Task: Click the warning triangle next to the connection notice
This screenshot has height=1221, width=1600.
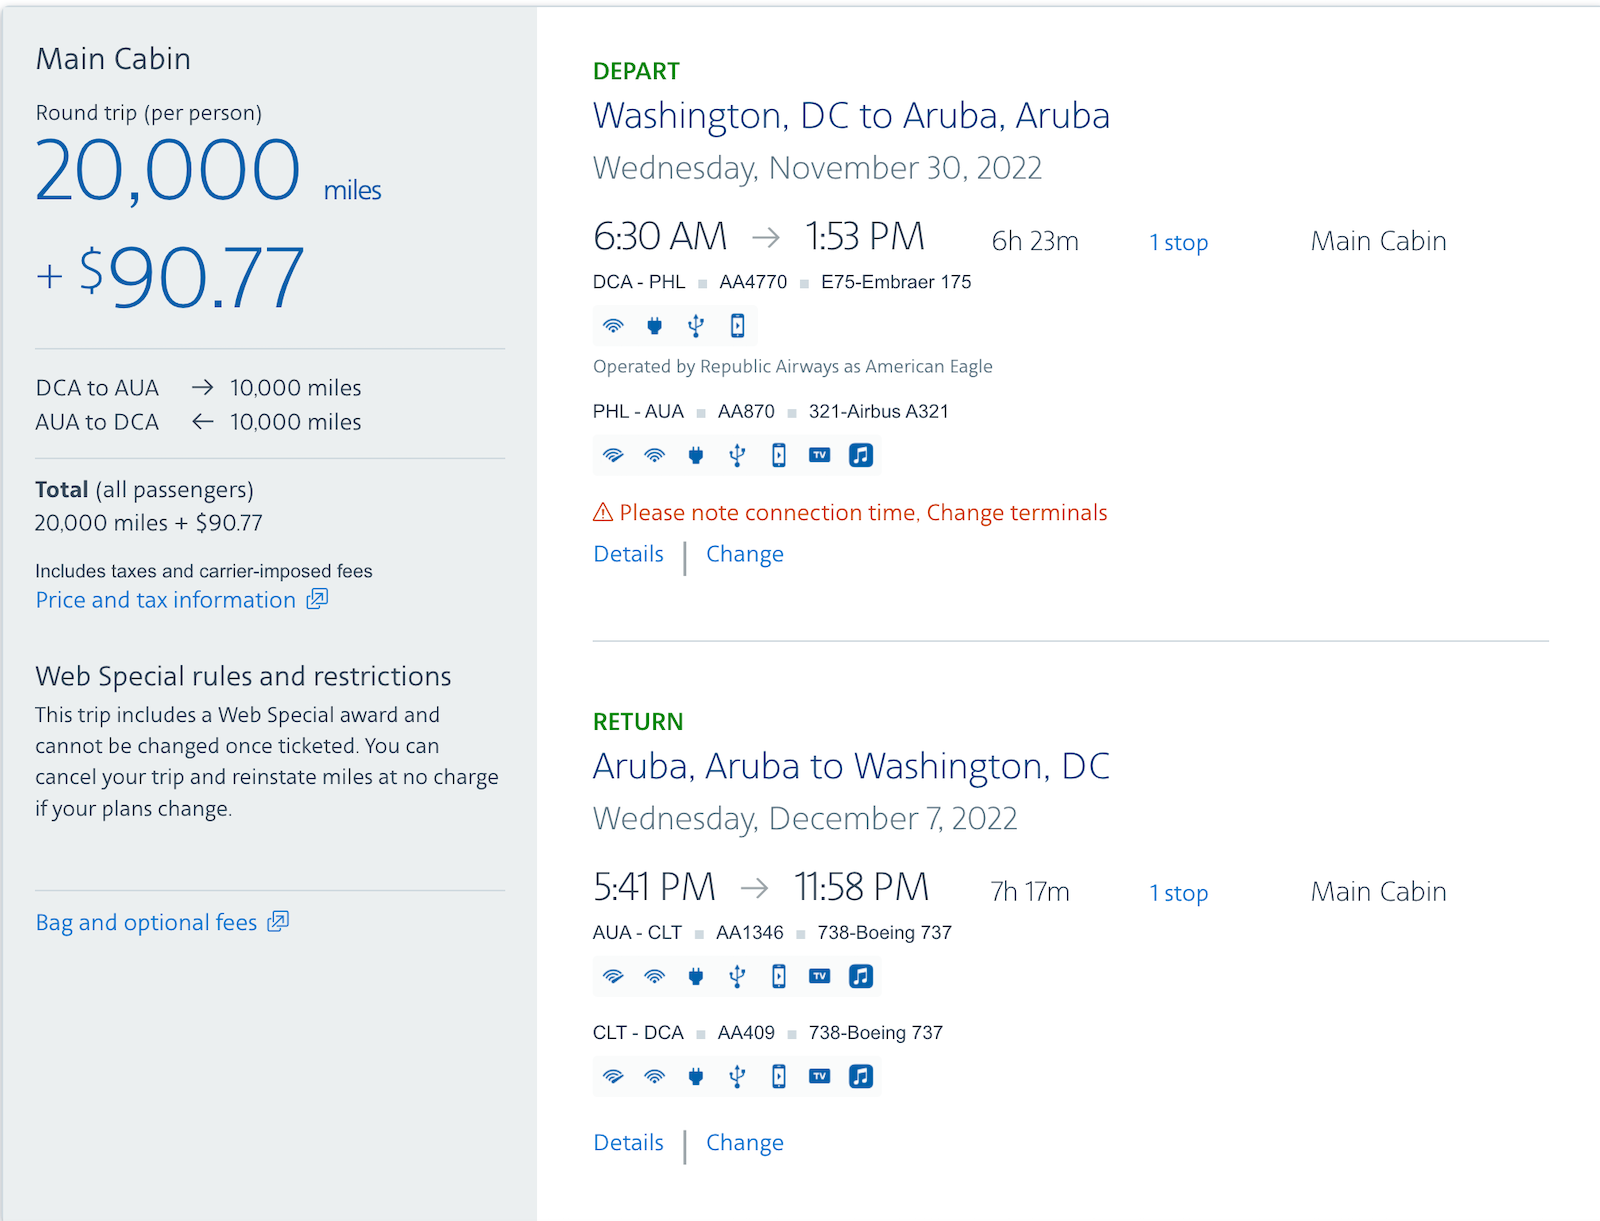Action: (601, 512)
